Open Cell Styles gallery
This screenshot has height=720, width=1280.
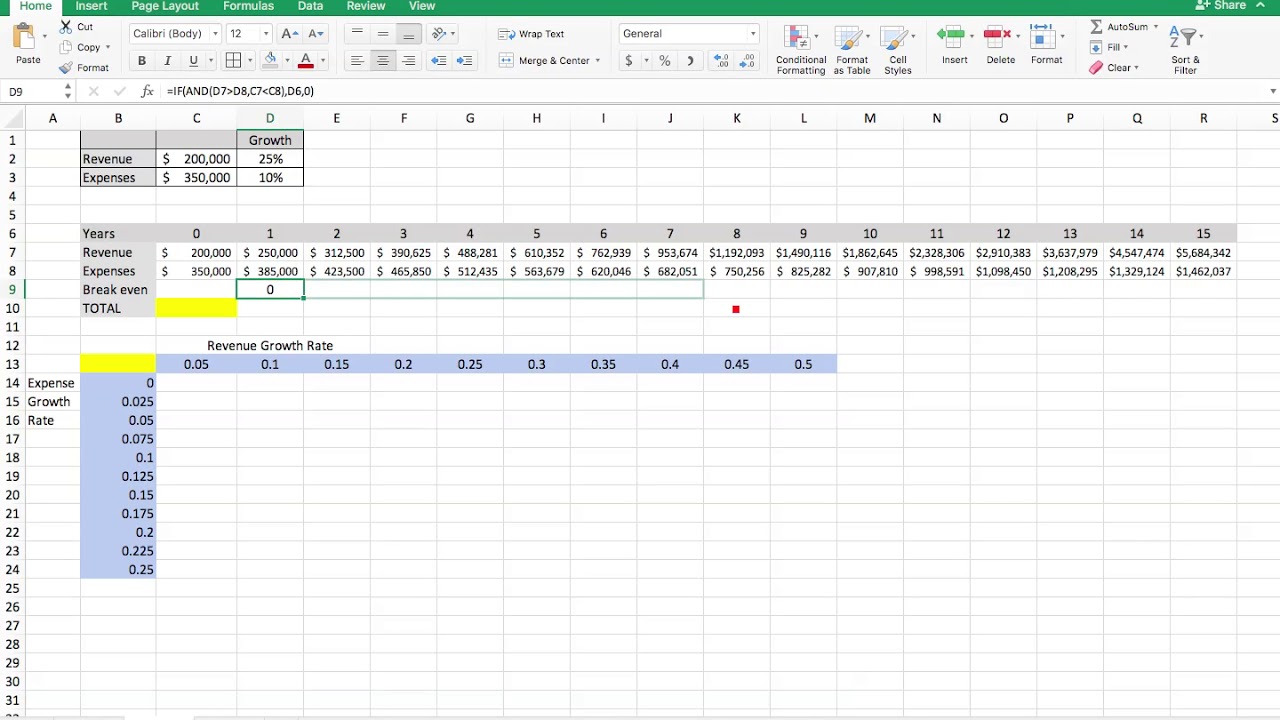(x=898, y=50)
